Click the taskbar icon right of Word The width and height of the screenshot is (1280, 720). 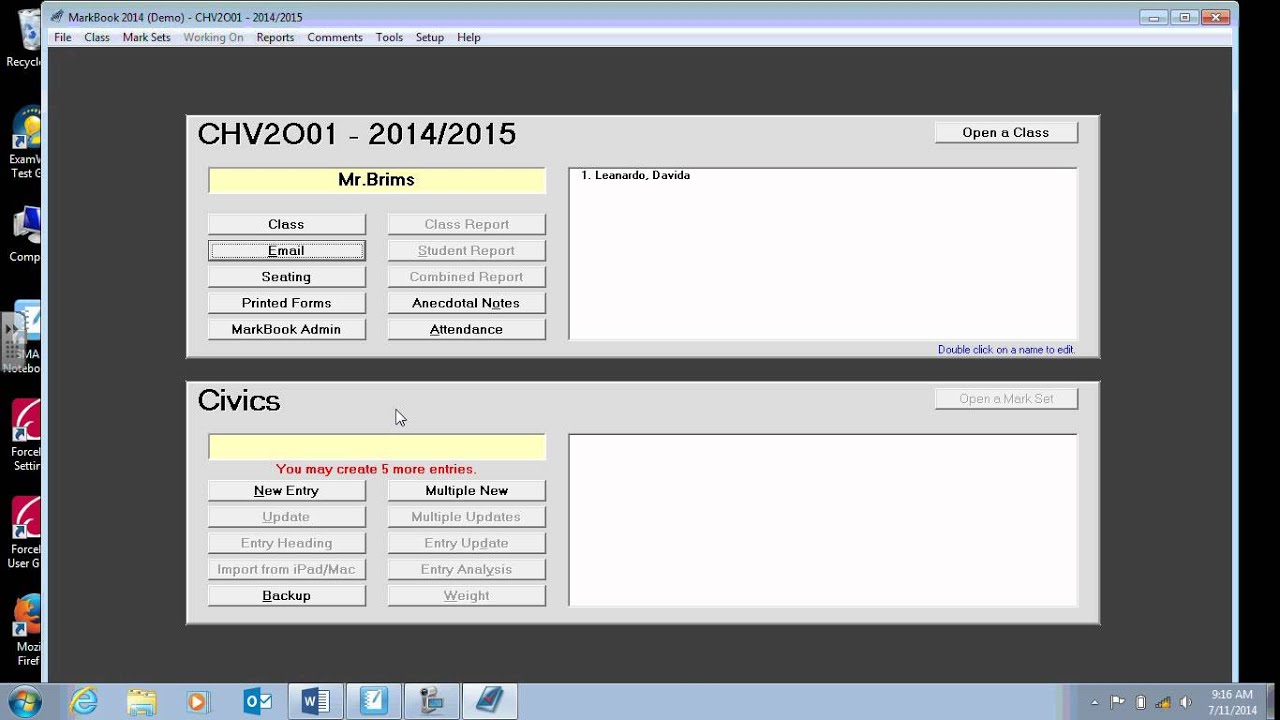(373, 701)
